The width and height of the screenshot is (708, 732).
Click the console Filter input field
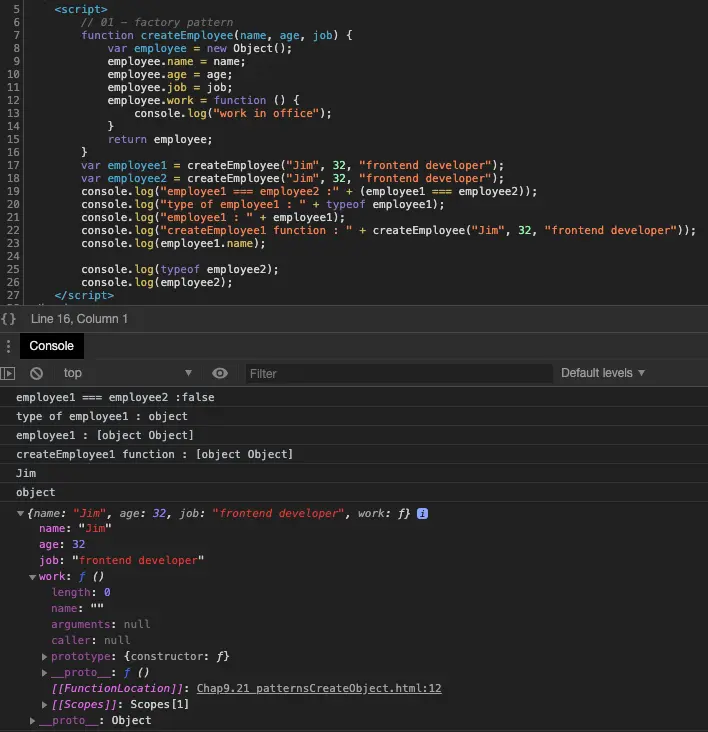pos(399,373)
